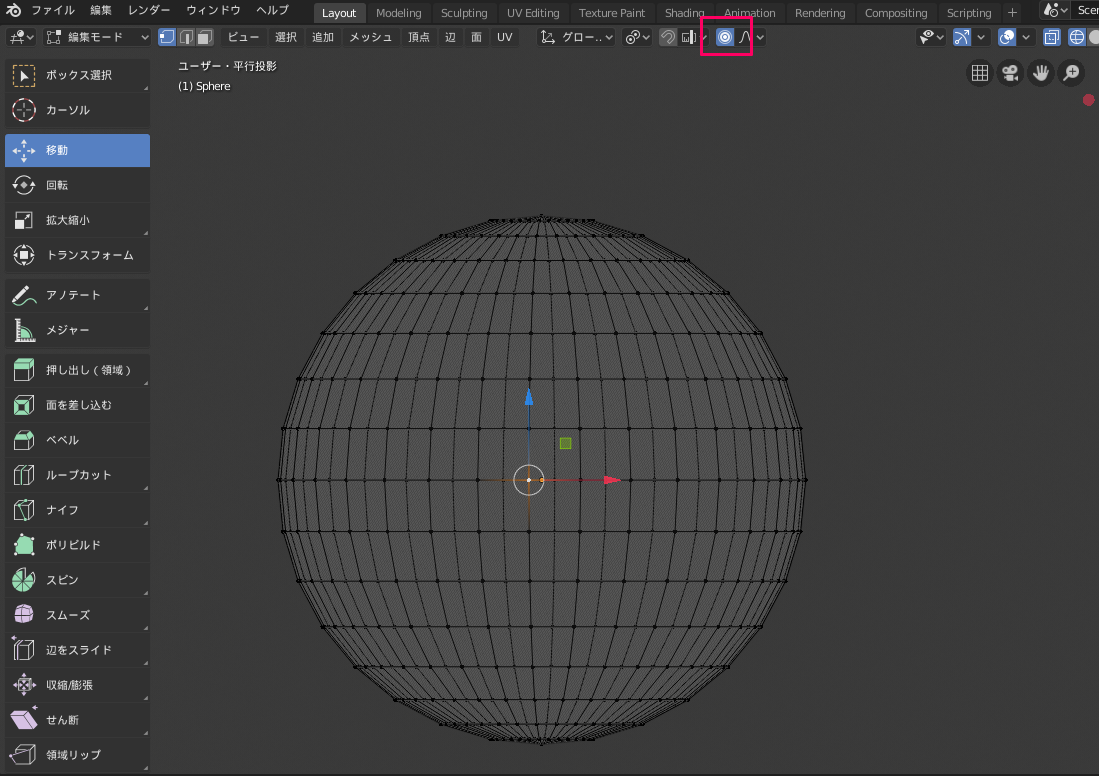Switch to the Sculpting workspace tab
Screen dimensions: 1099x776
(464, 13)
